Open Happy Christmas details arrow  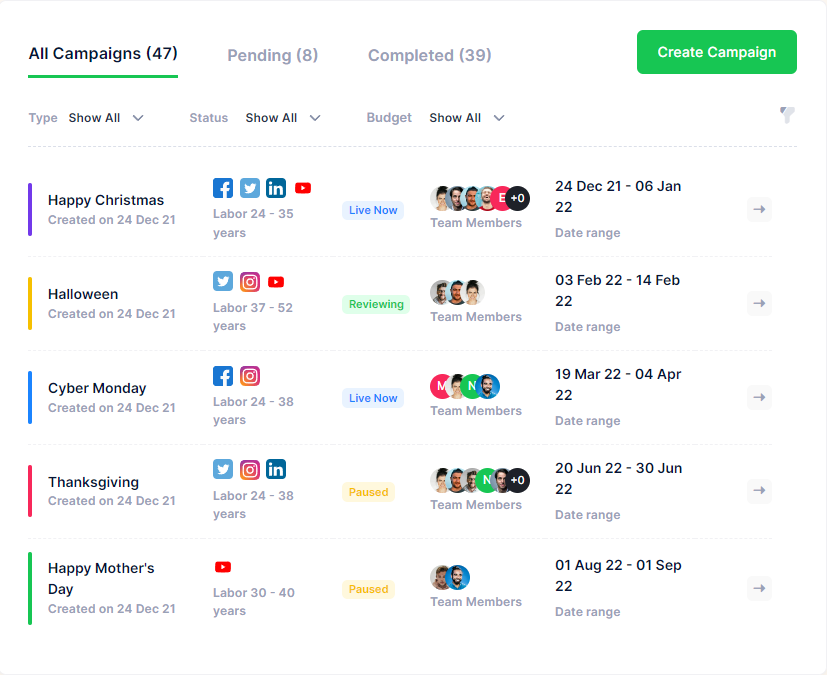click(x=759, y=210)
